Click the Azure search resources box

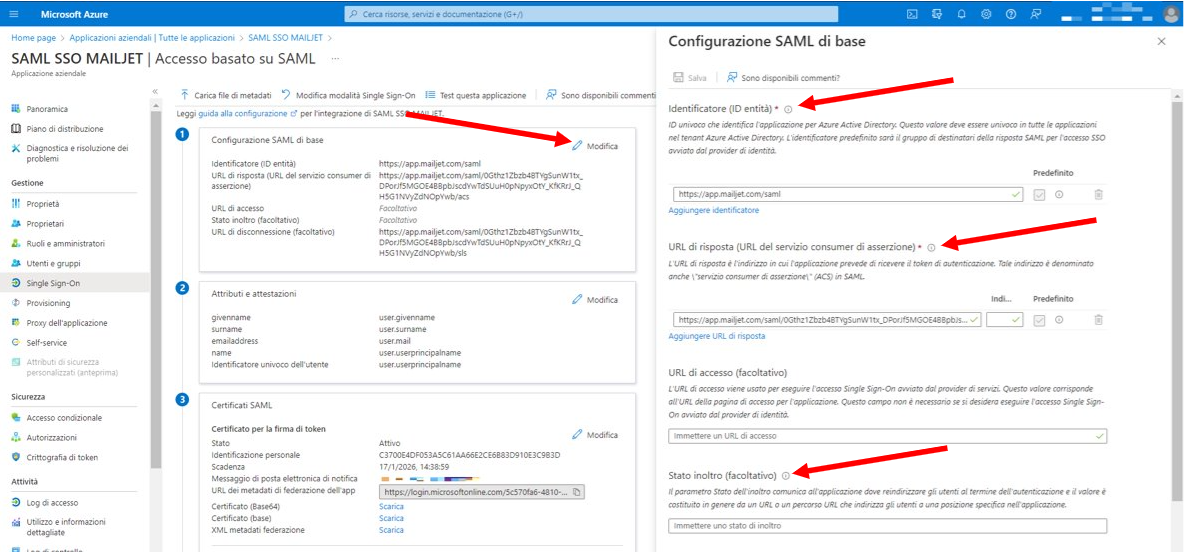point(591,14)
